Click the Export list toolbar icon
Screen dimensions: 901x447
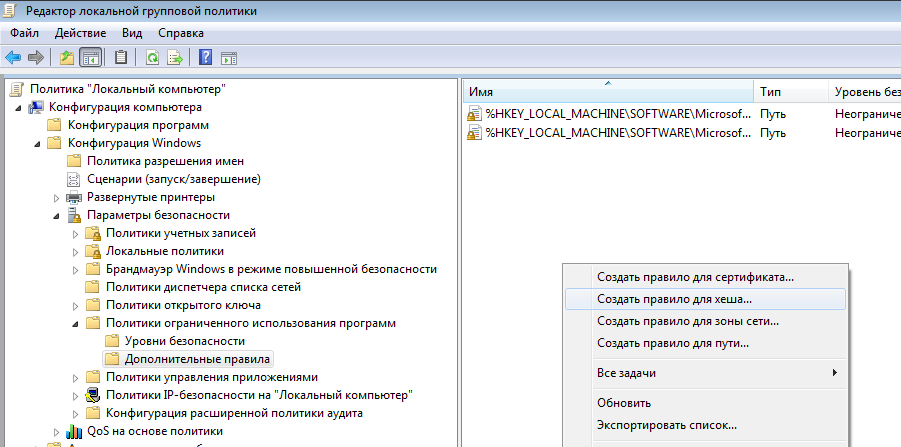coord(175,57)
